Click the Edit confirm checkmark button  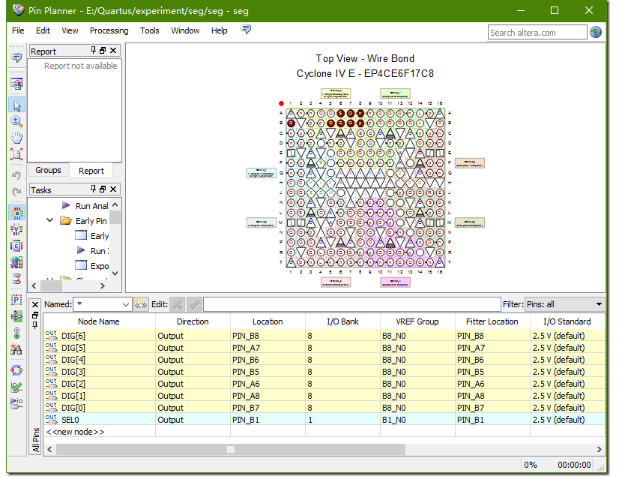tap(194, 304)
